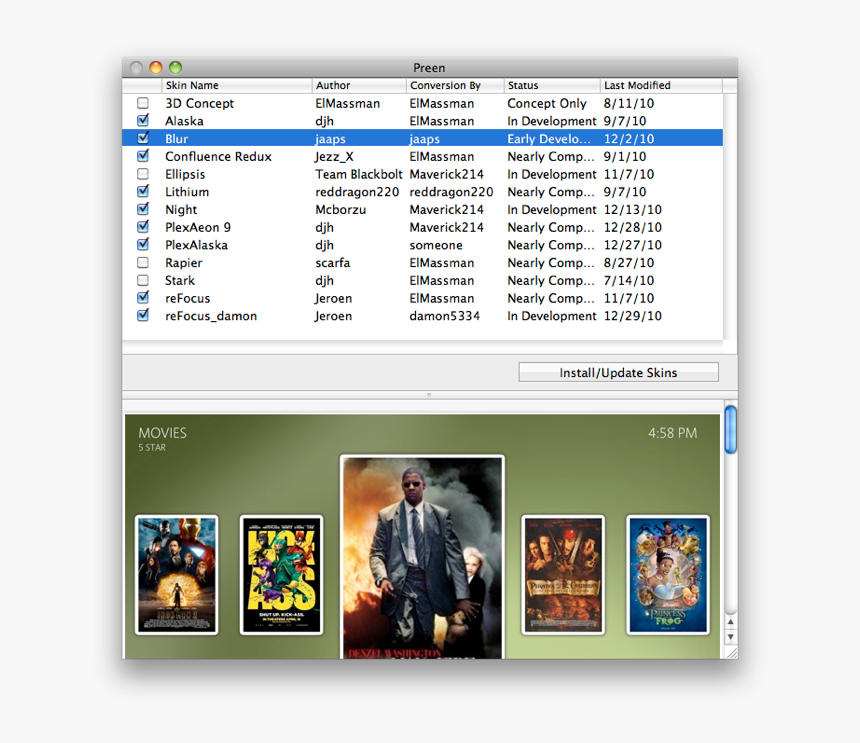Click the Denzel Washington center poster
Image resolution: width=860 pixels, height=743 pixels.
click(422, 557)
